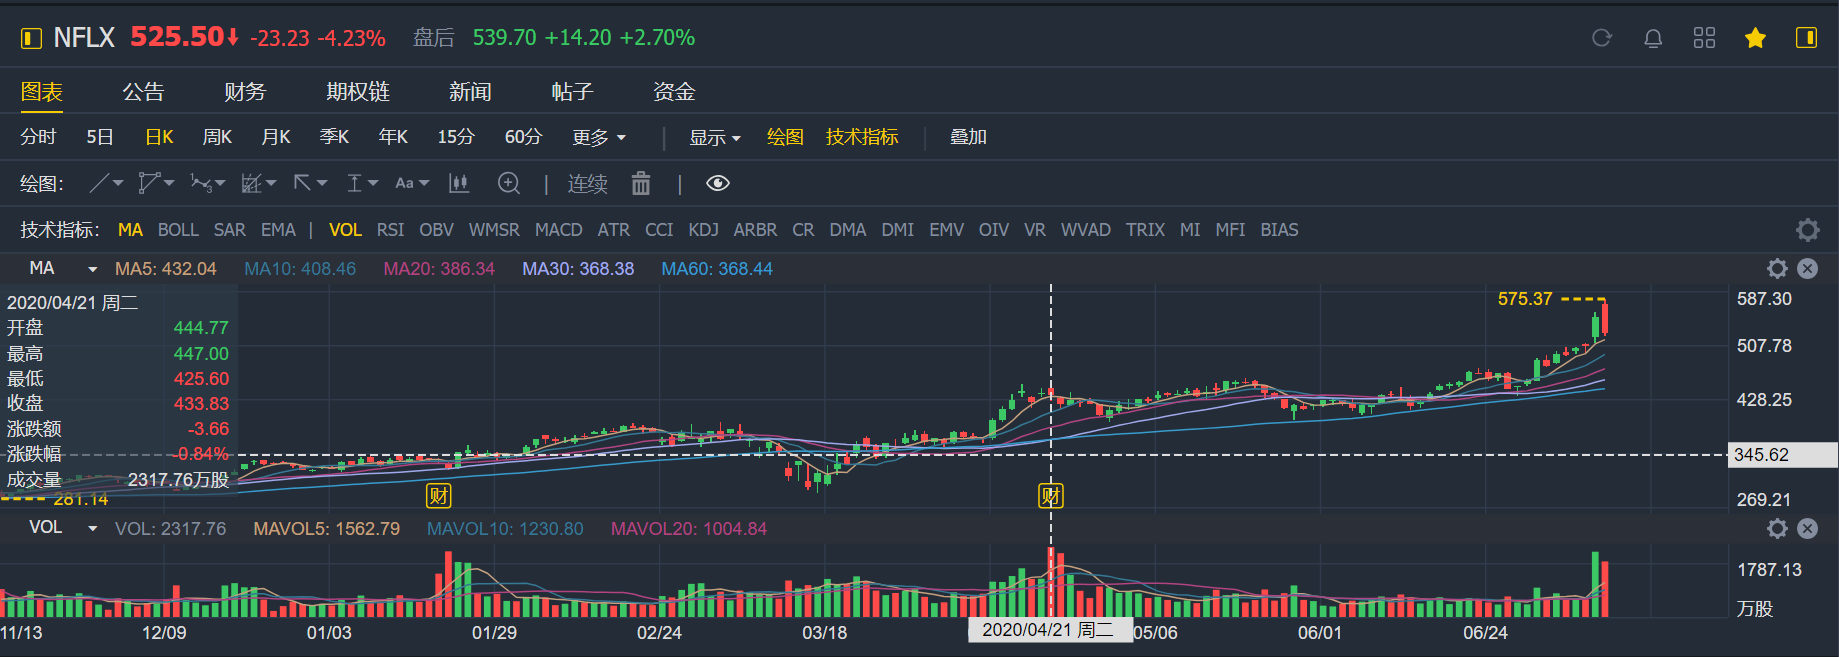Click the 叠加 overlay button
The height and width of the screenshot is (657, 1839).
click(968, 137)
